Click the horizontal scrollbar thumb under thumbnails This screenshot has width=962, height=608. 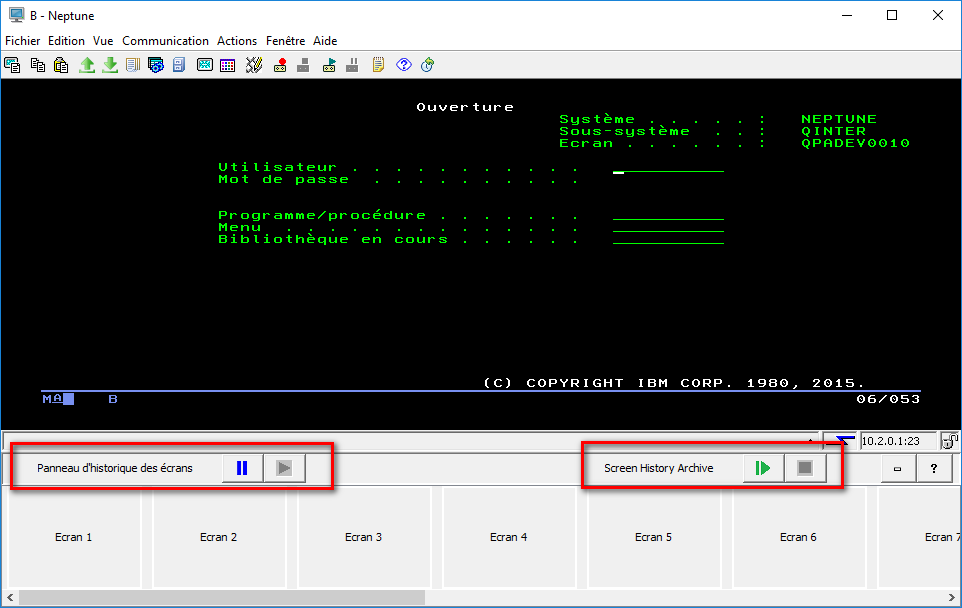click(x=222, y=597)
